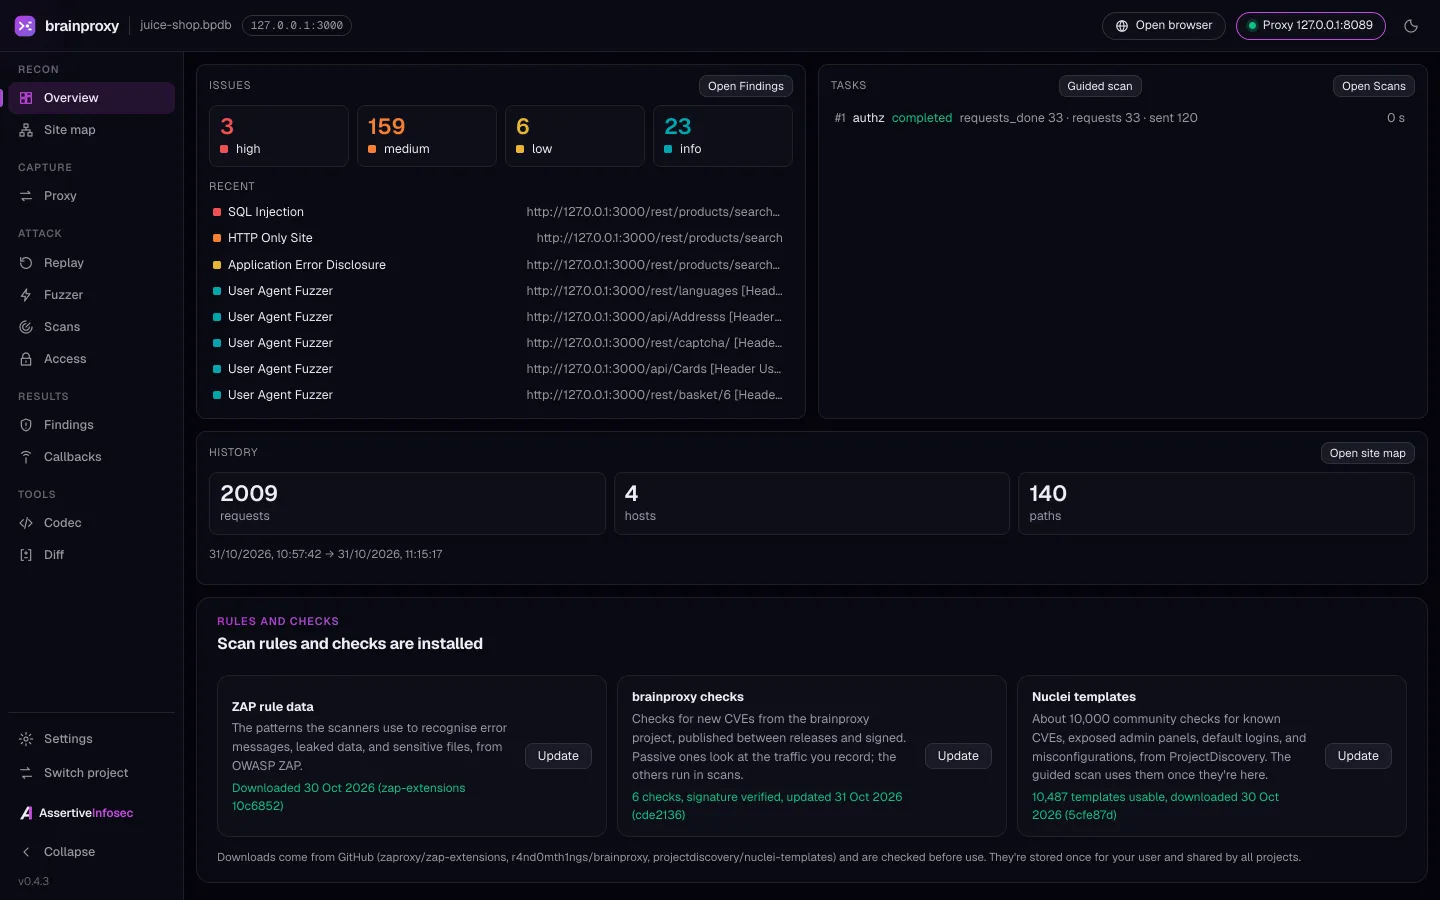This screenshot has height=900, width=1440.
Task: Update ZAP rule data
Action: [x=558, y=756]
